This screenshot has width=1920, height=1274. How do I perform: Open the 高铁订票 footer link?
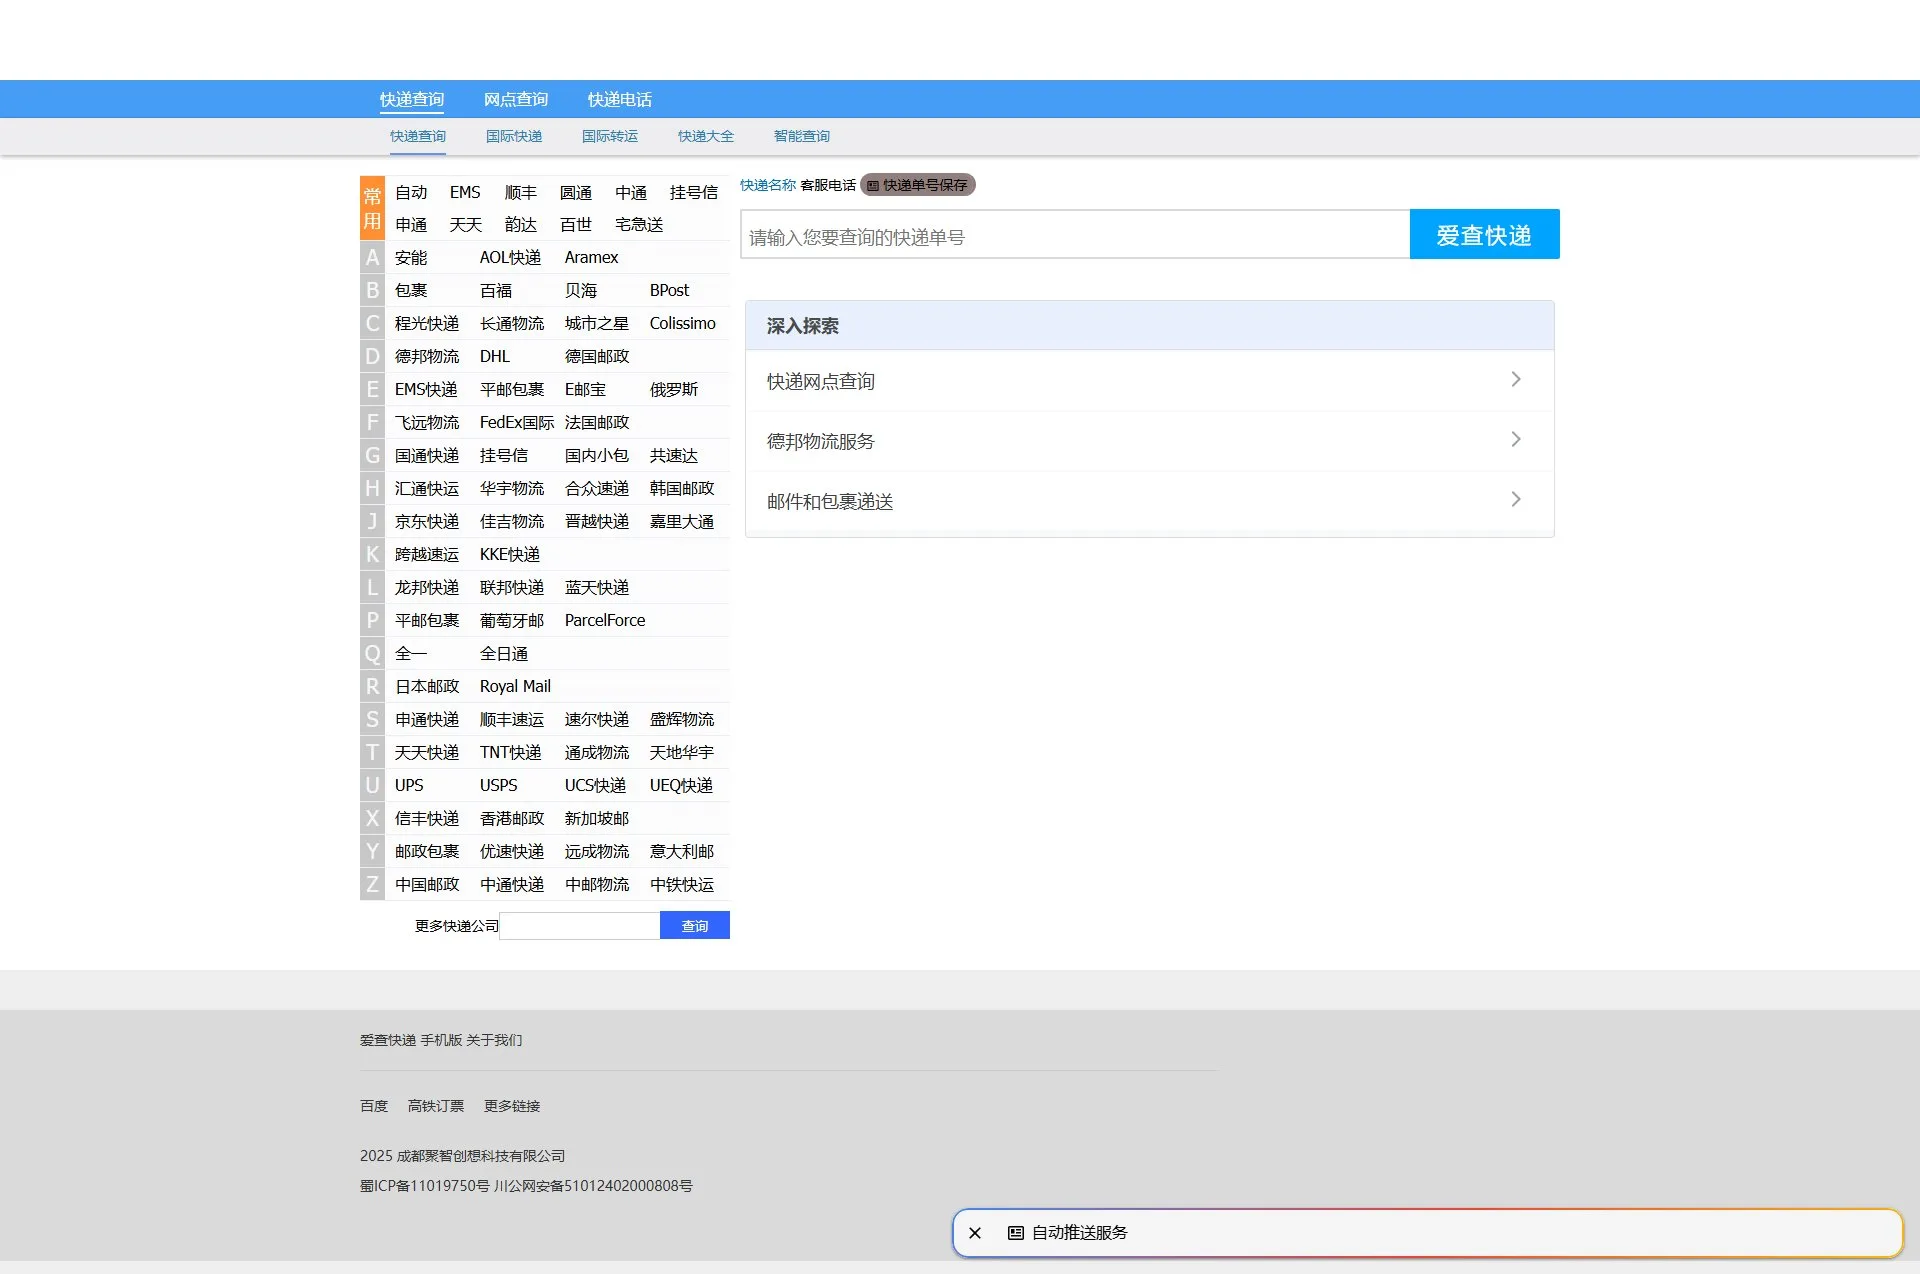436,1106
